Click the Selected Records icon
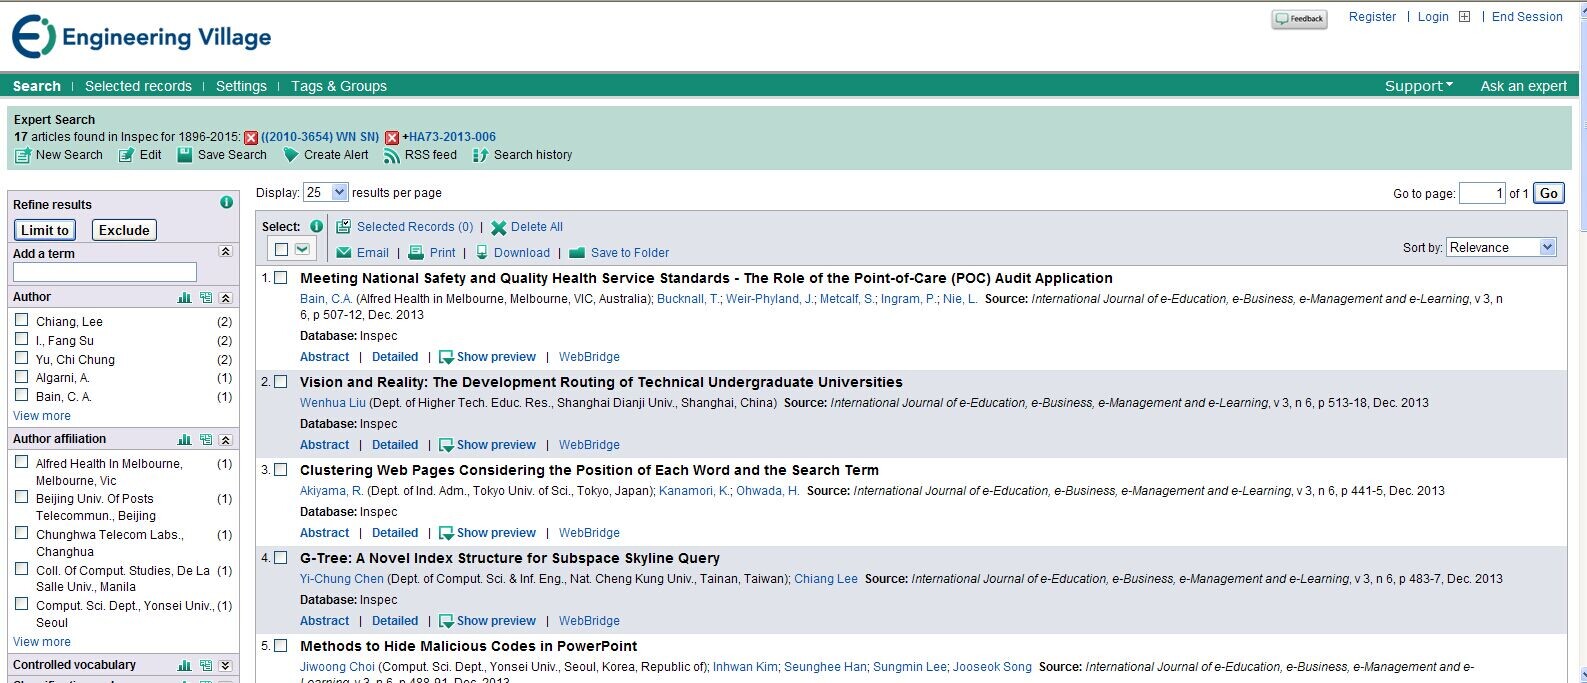Screen dimensions: 1587x683 tap(343, 227)
